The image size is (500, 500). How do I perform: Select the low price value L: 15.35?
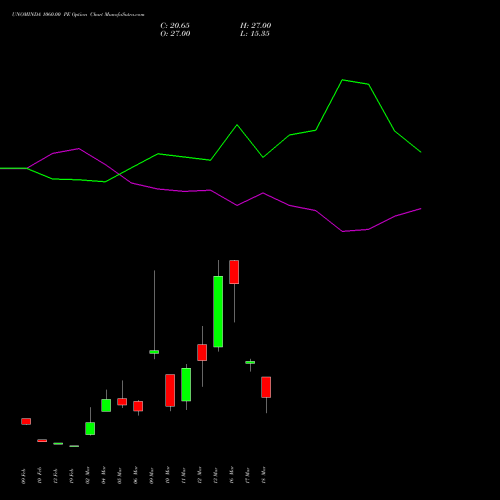point(255,34)
